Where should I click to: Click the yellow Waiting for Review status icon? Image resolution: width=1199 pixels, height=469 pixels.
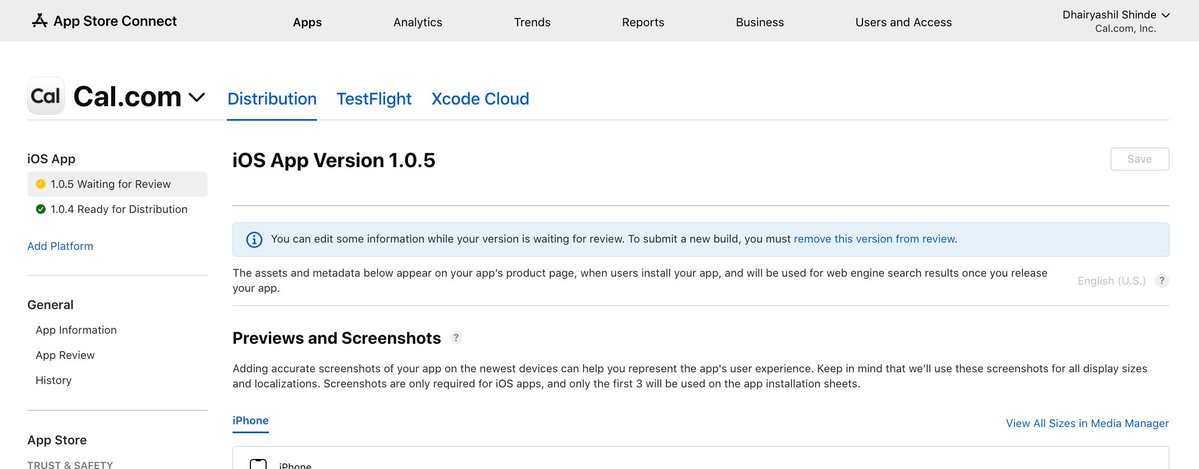[41, 184]
